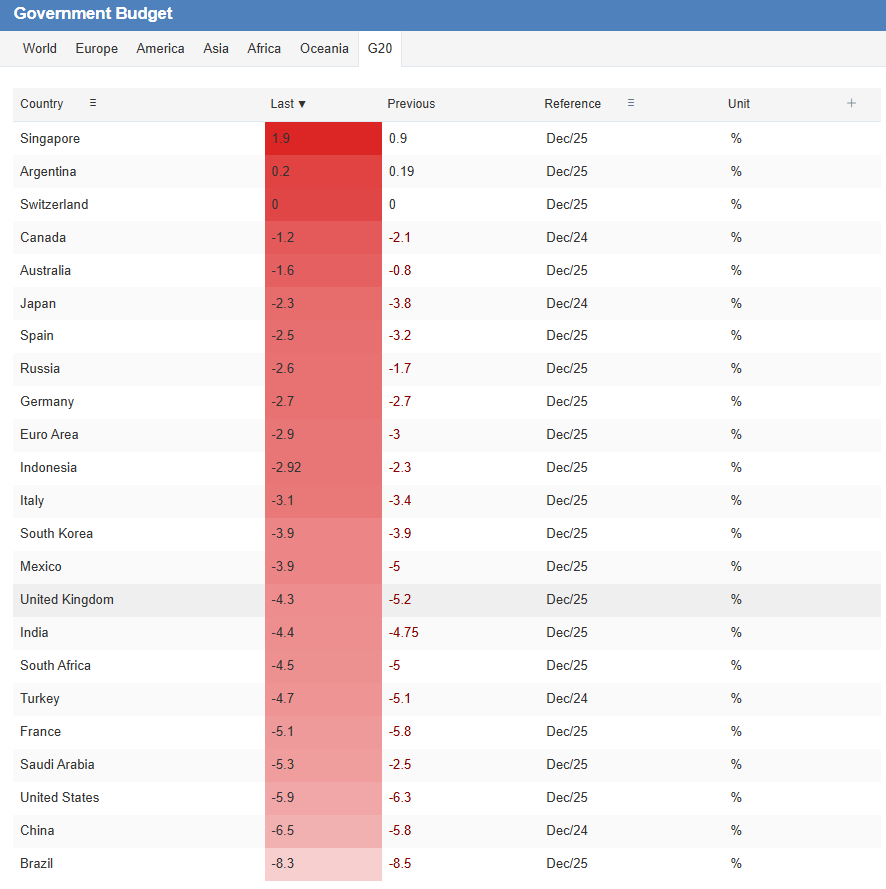Click Brazil's light pink -8.3 cell
This screenshot has width=886, height=889.
click(323, 863)
